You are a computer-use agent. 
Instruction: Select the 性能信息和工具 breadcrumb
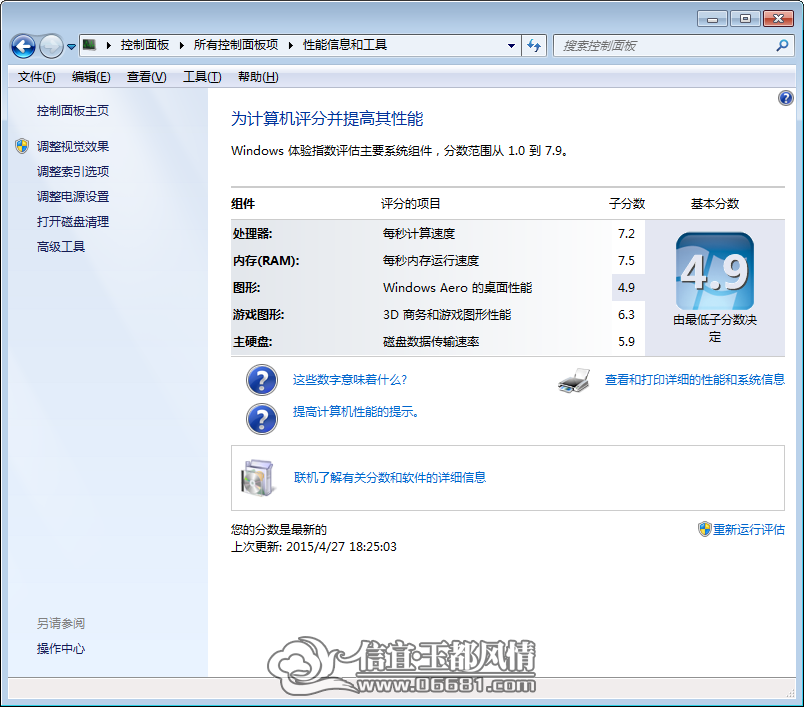tap(345, 45)
